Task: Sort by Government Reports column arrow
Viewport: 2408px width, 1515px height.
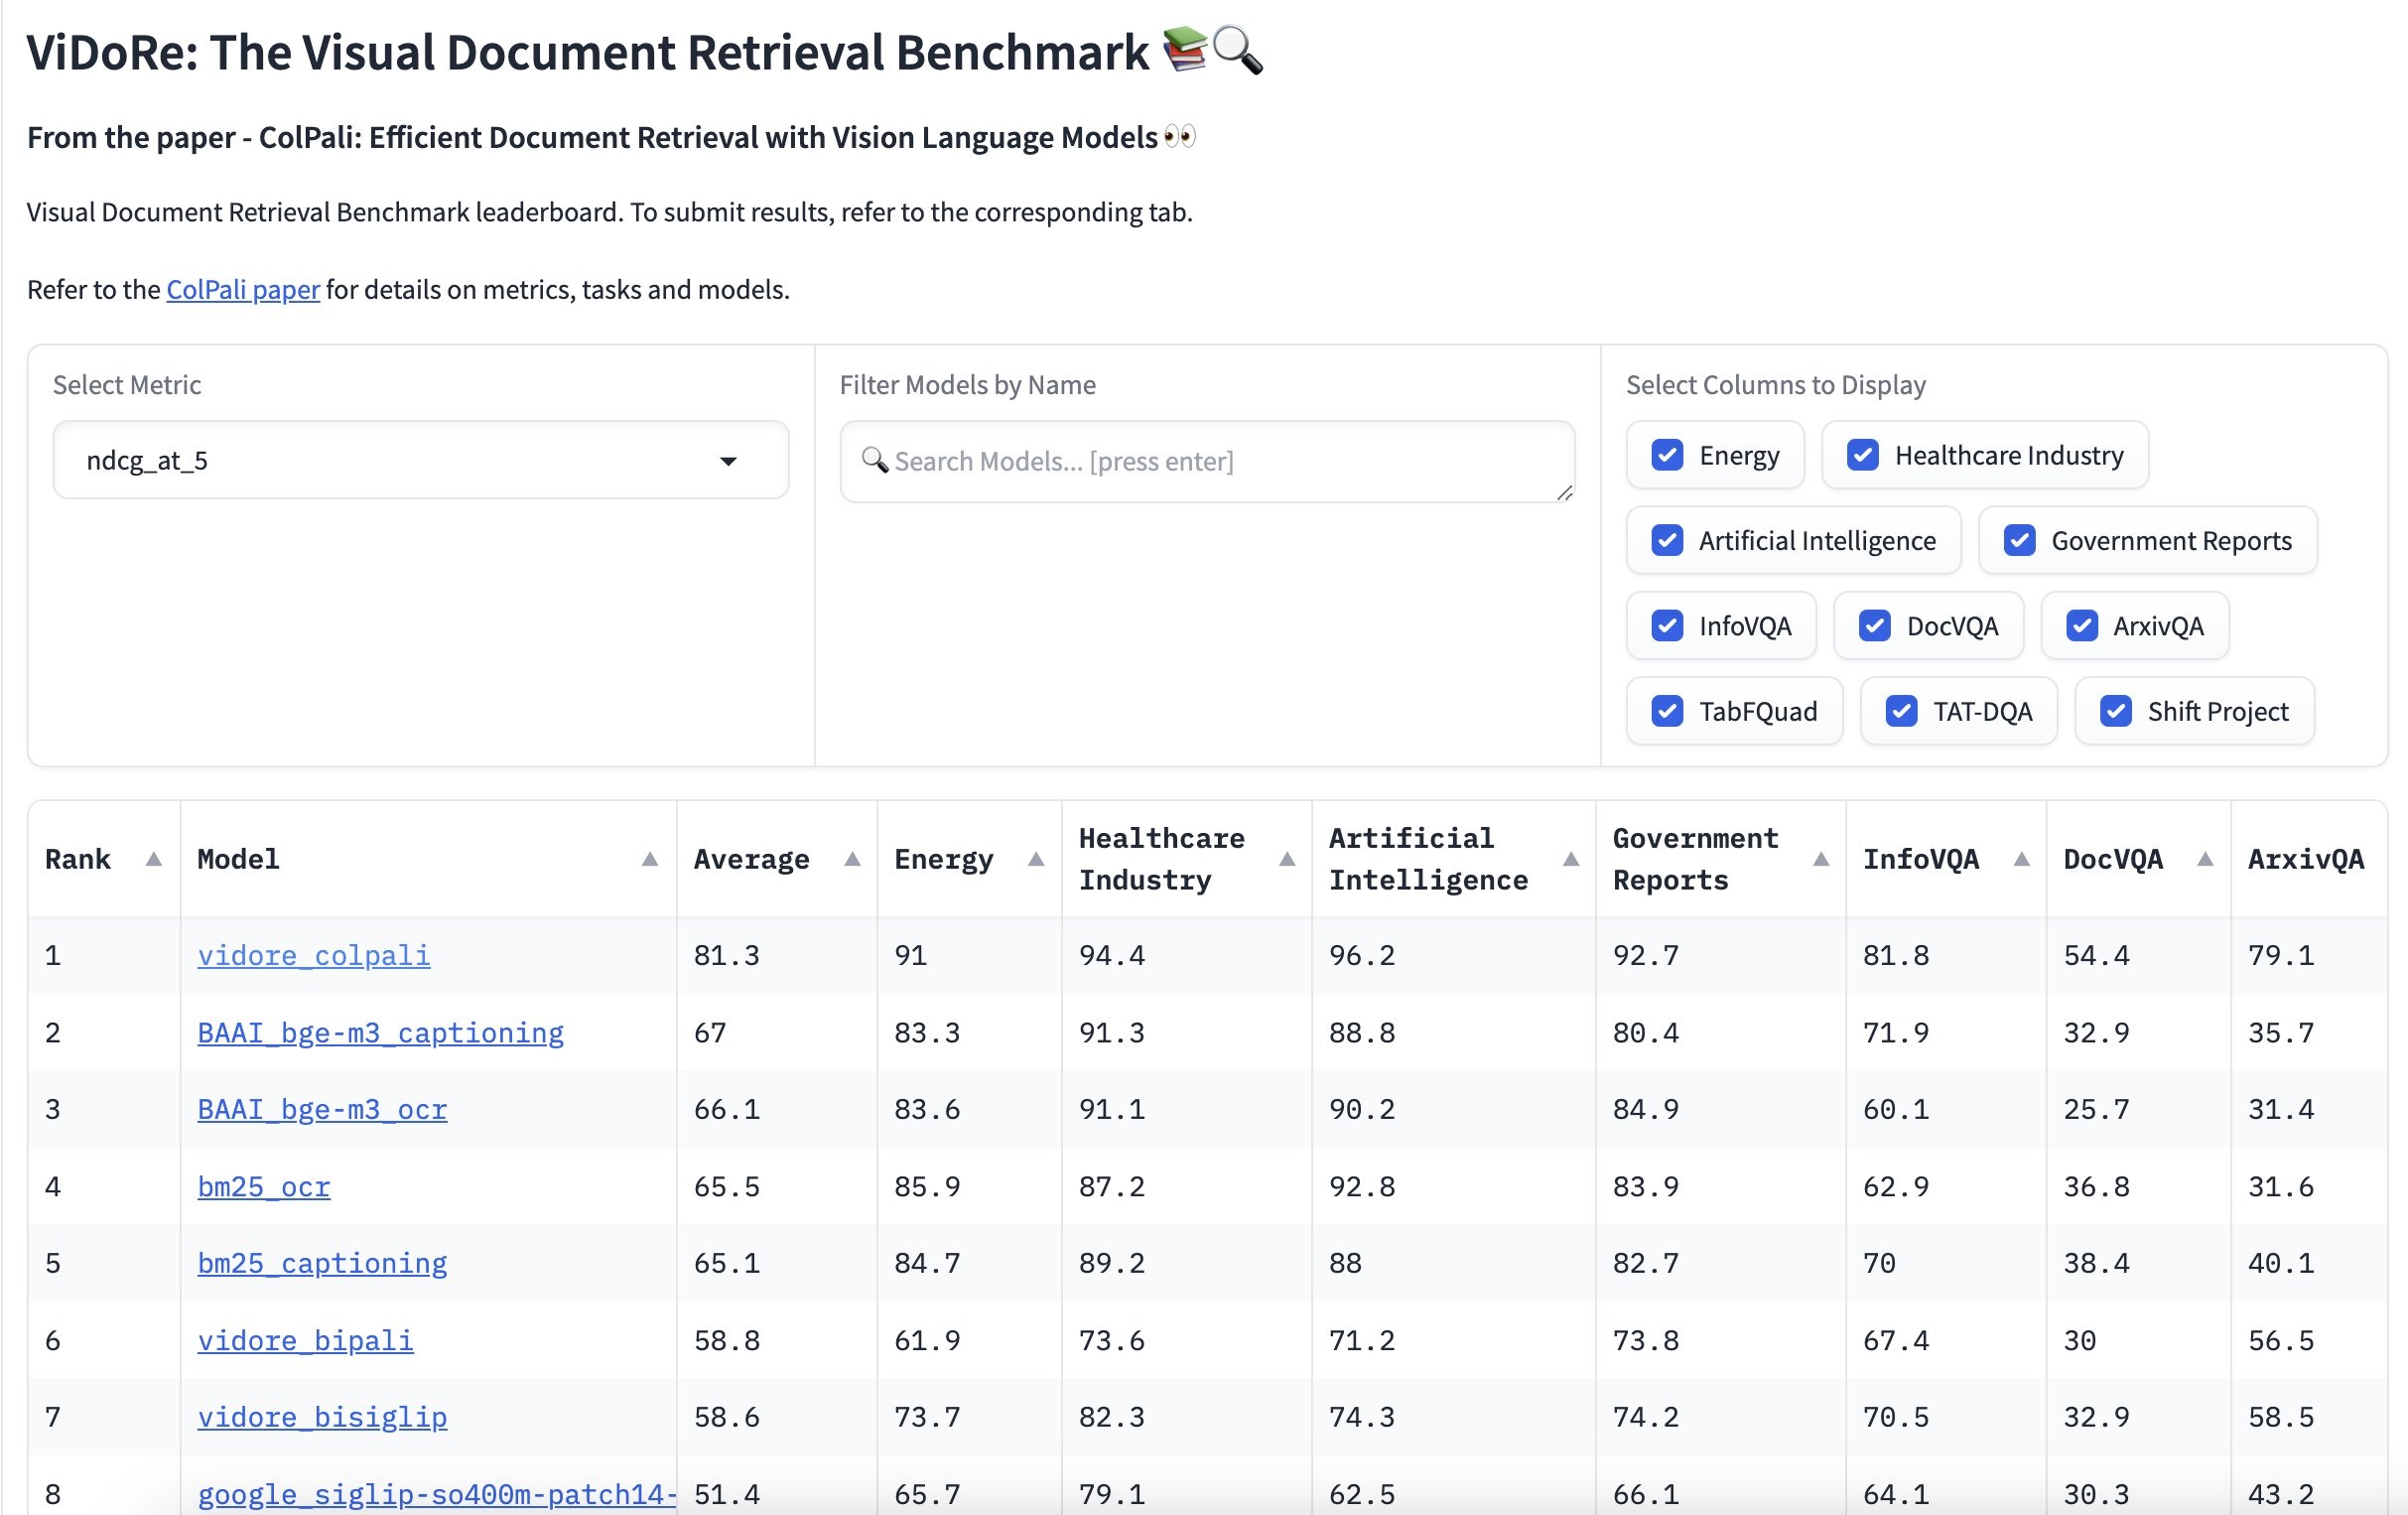Action: click(x=1821, y=859)
